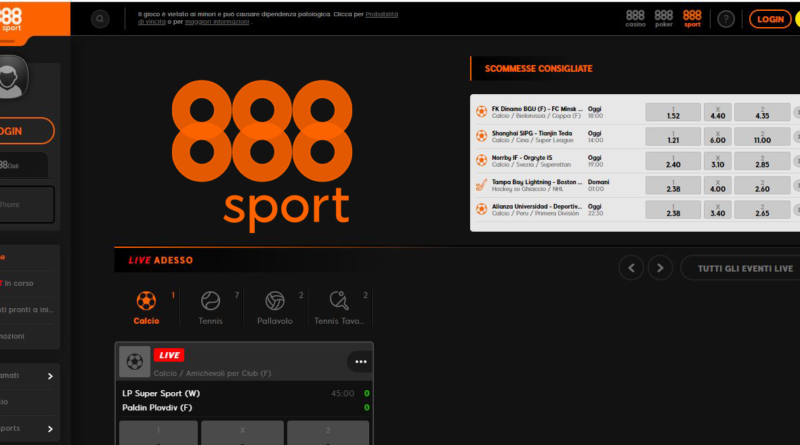Open the Premi box in sidebar
The width and height of the screenshot is (800, 445).
tap(27, 205)
